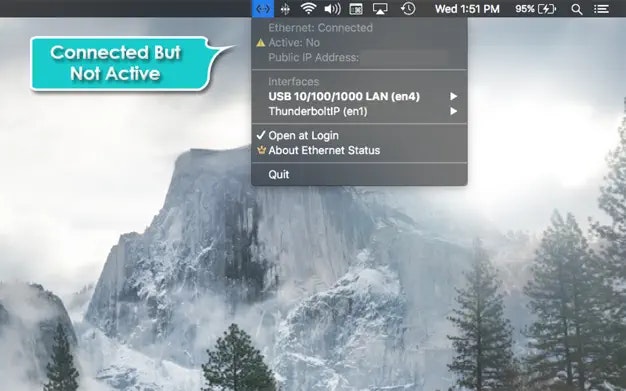Open the Time Machine icon

point(408,8)
